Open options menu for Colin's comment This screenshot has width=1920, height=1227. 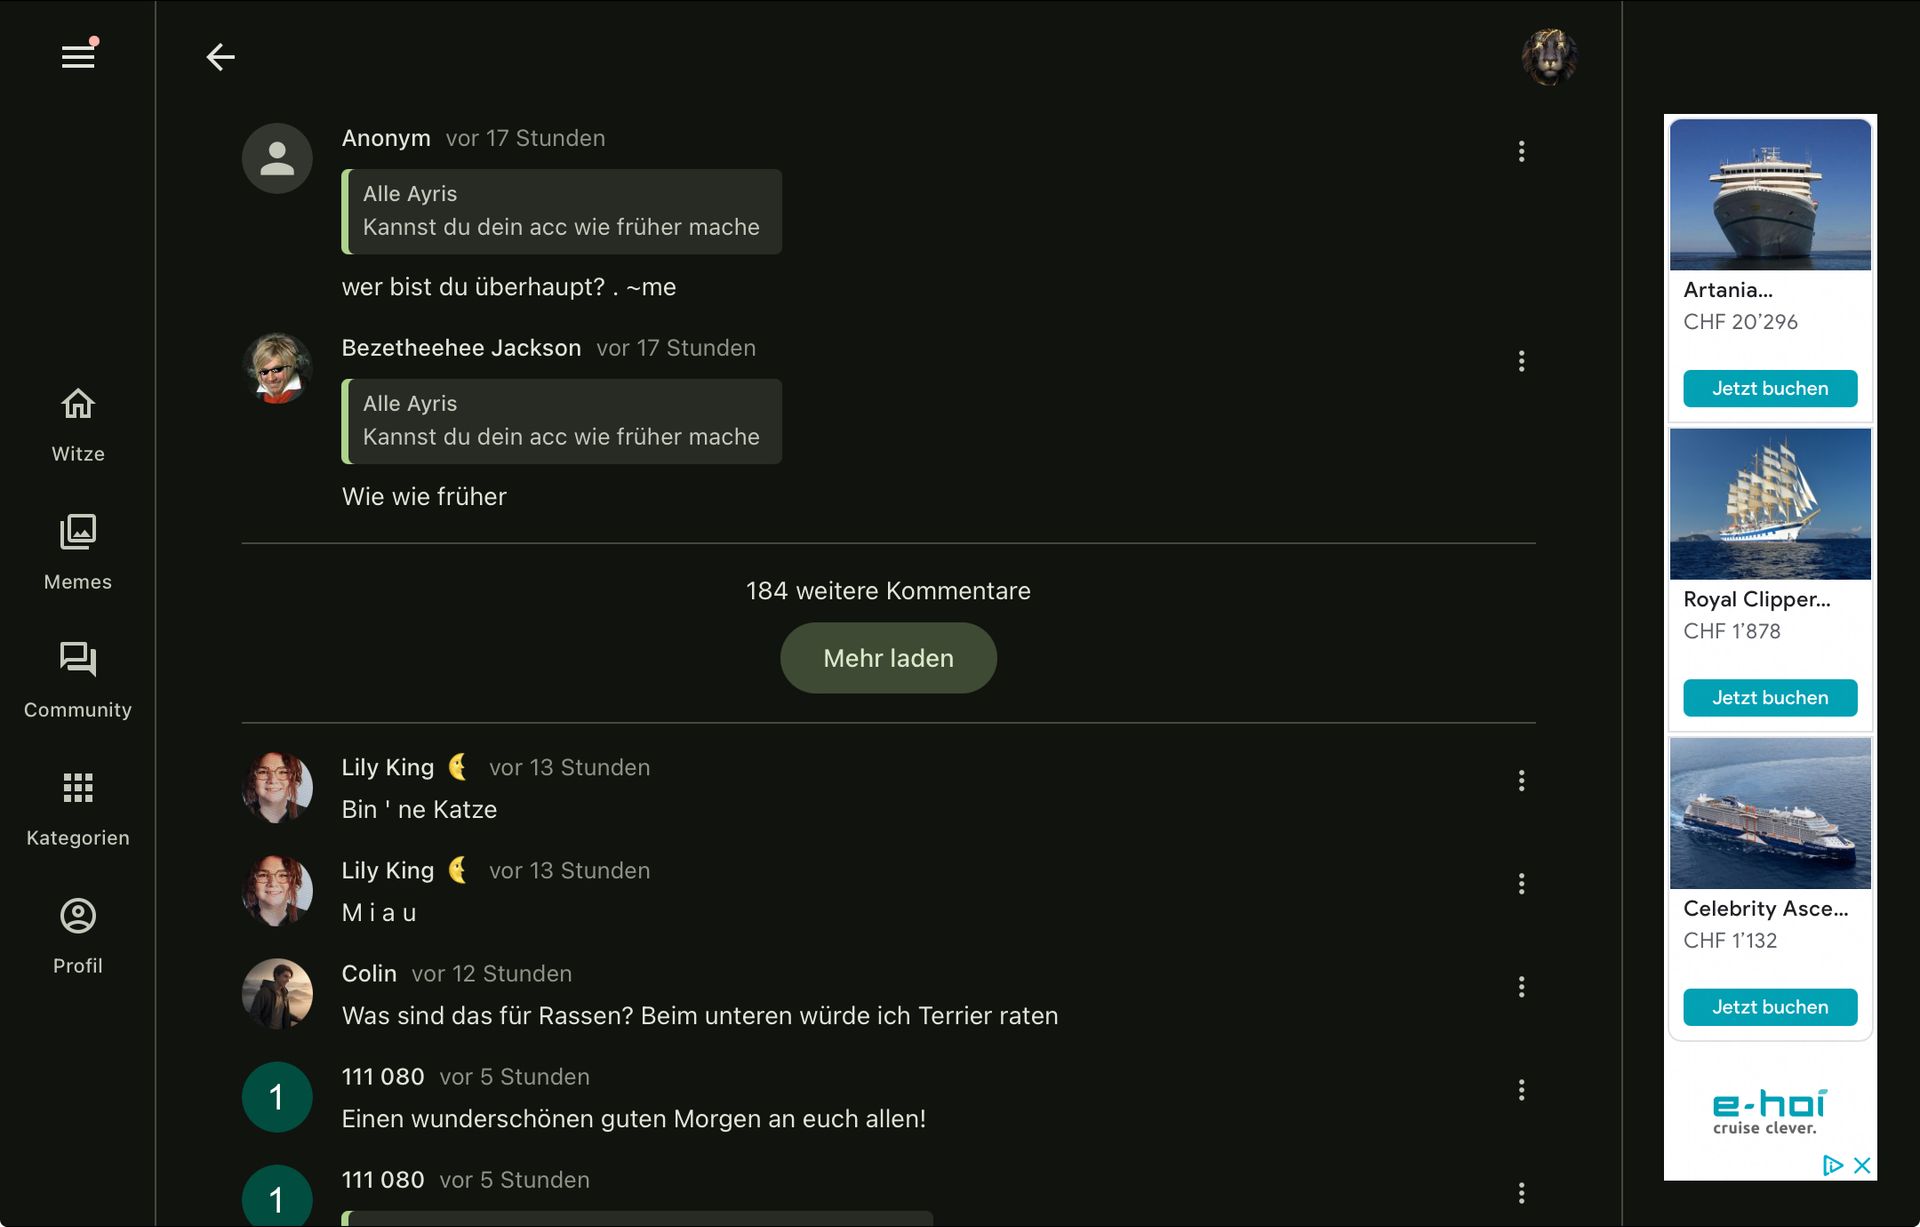(x=1521, y=987)
